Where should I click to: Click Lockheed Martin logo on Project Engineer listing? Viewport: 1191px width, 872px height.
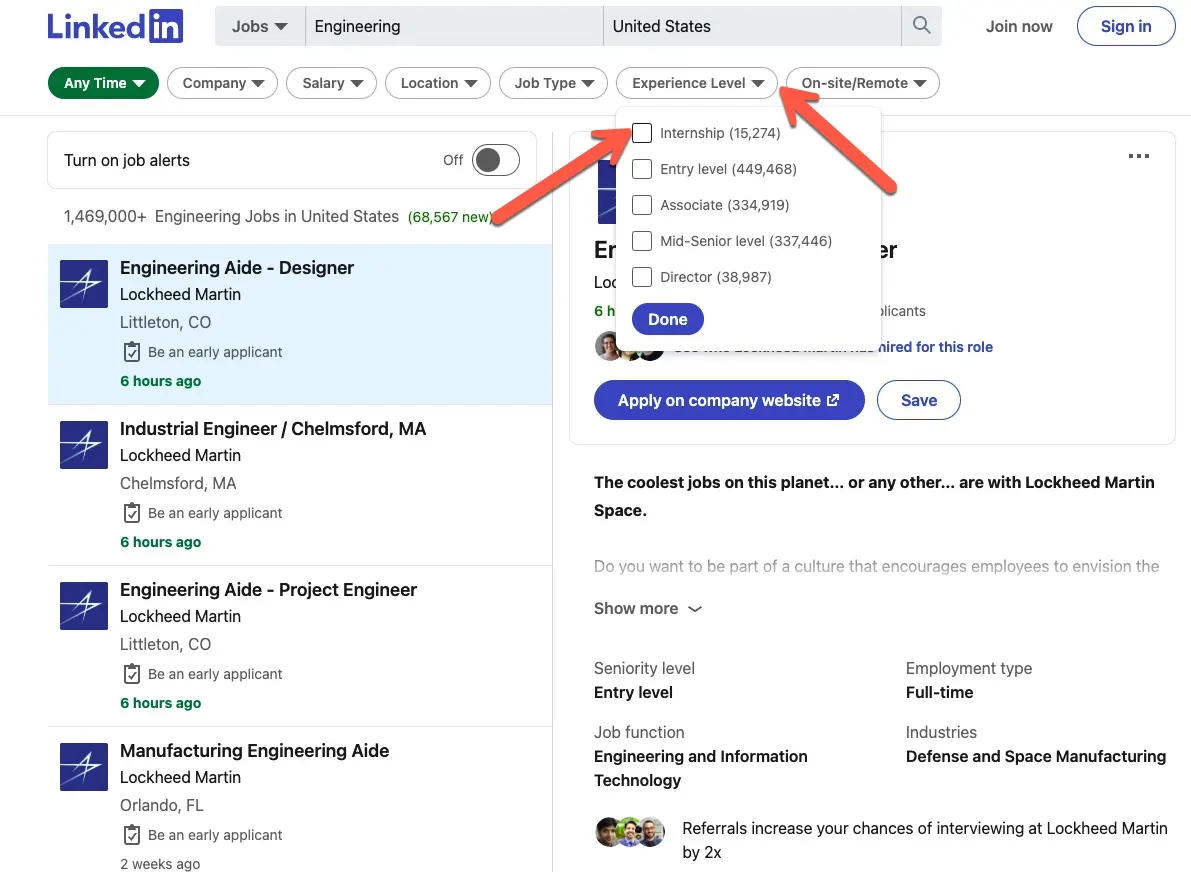tap(84, 605)
